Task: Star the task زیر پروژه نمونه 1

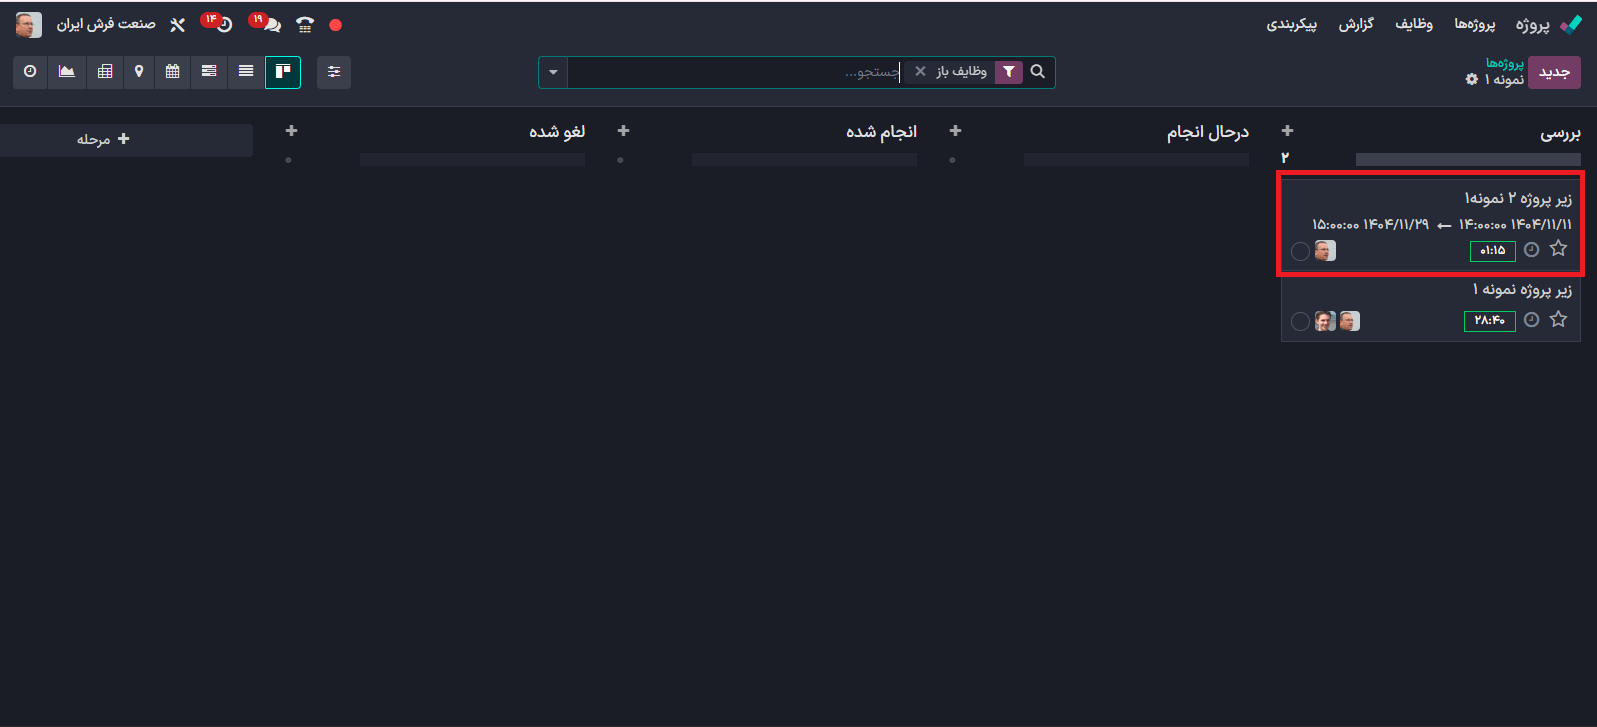Action: [x=1558, y=320]
